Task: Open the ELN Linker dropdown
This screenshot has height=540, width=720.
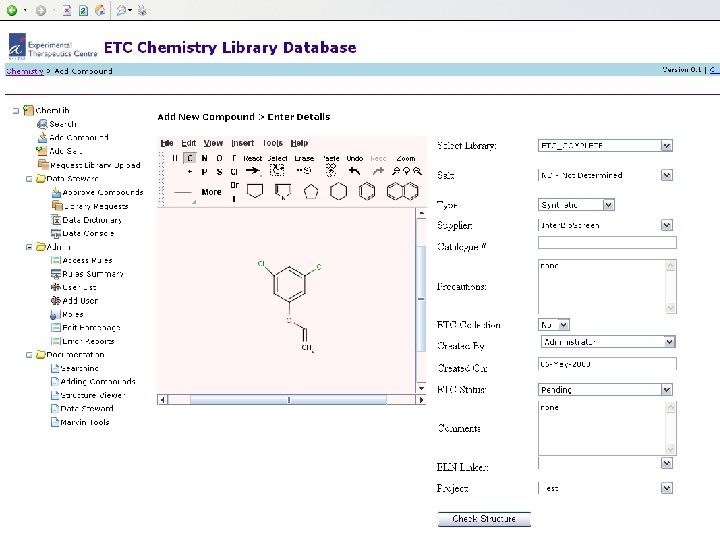Action: click(x=667, y=463)
